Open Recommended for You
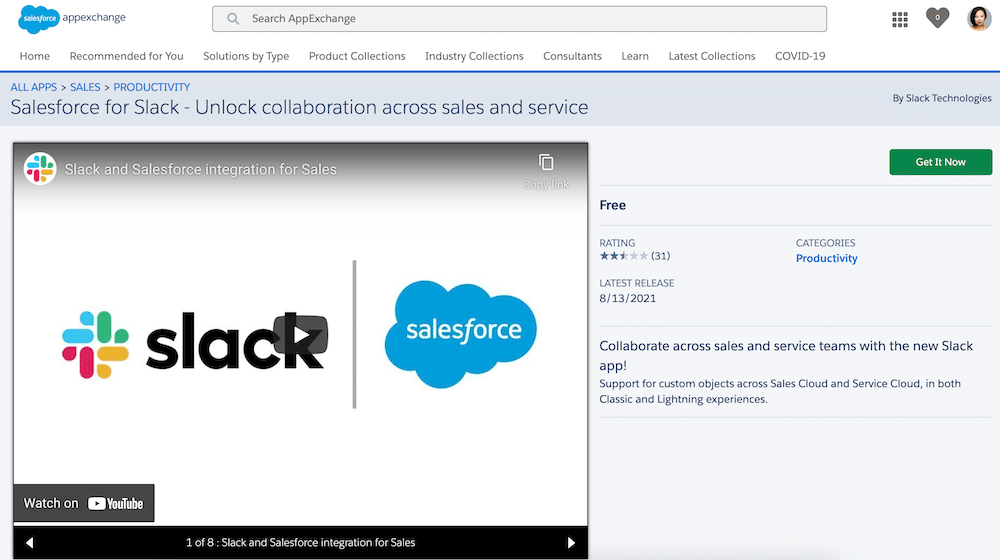The image size is (1000, 560). point(126,56)
